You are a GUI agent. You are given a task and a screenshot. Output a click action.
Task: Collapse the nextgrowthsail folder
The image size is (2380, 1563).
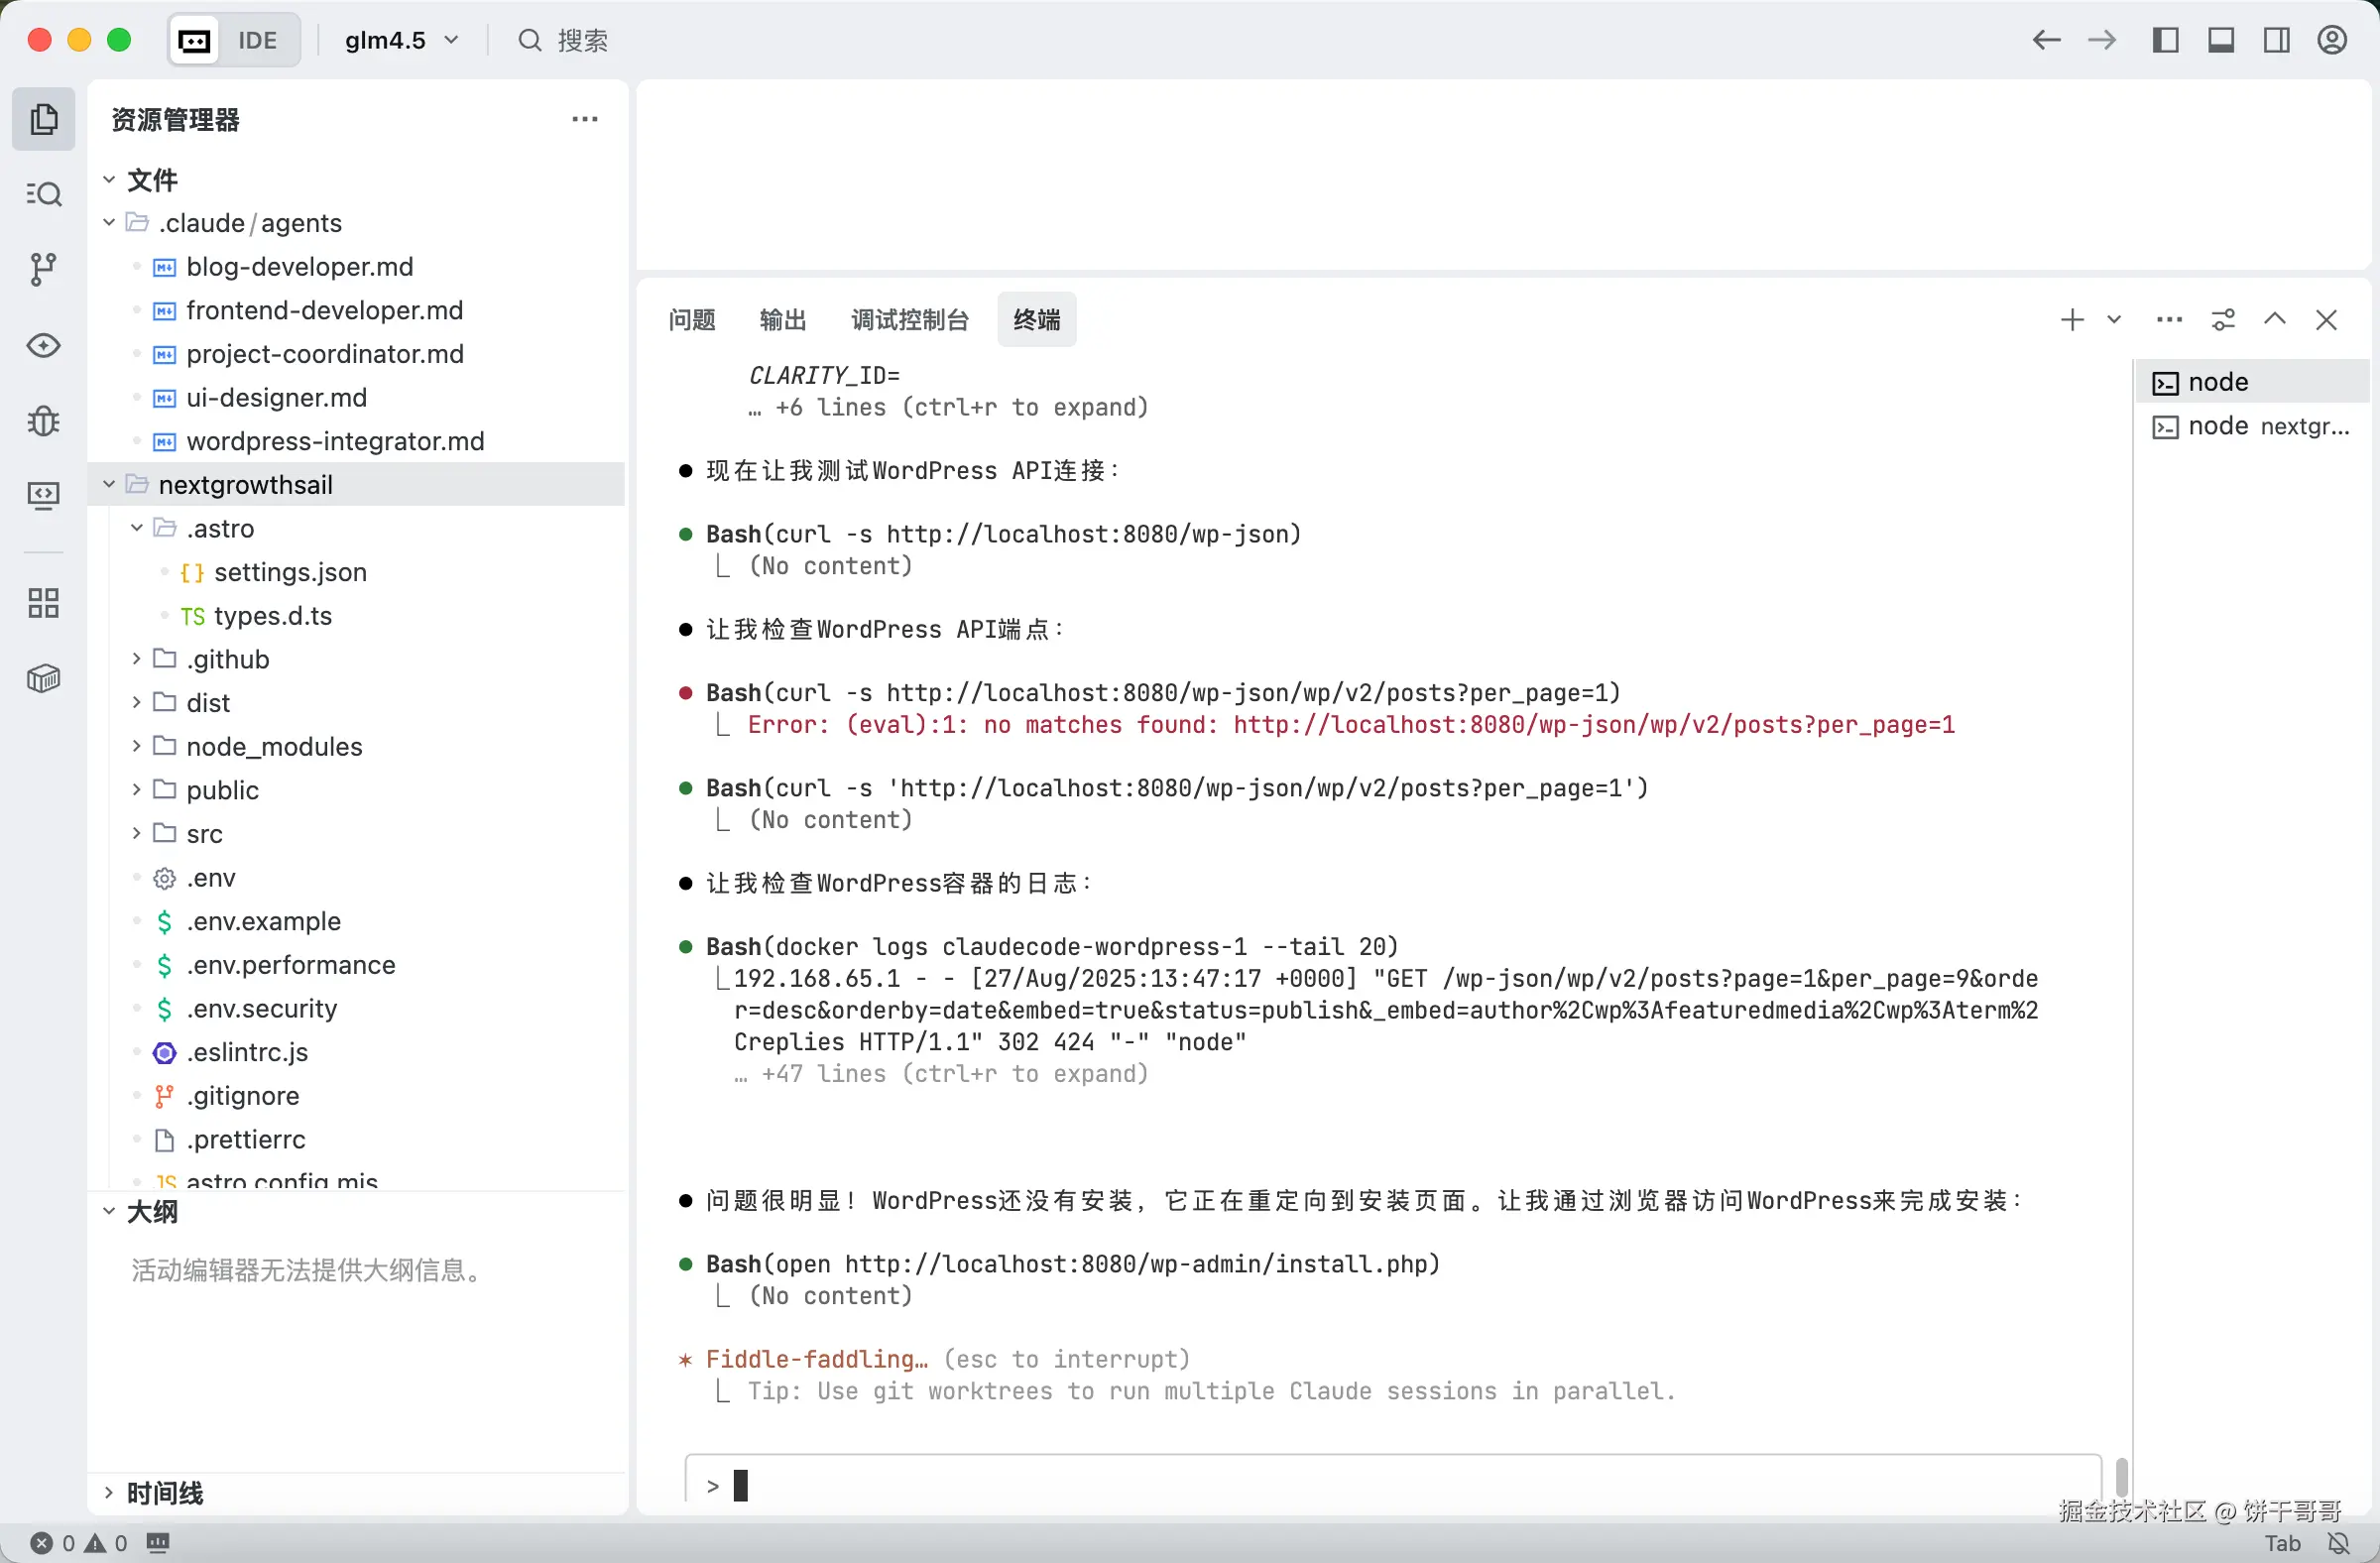(245, 485)
